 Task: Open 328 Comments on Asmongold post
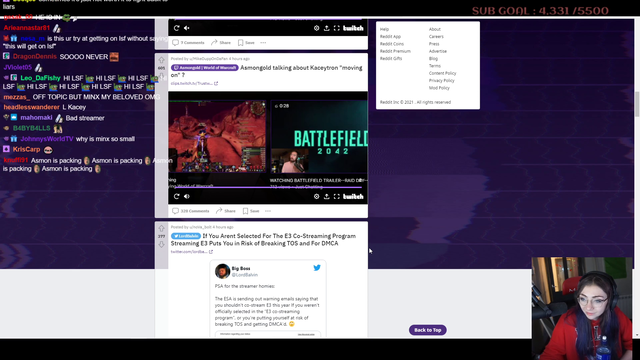point(191,211)
